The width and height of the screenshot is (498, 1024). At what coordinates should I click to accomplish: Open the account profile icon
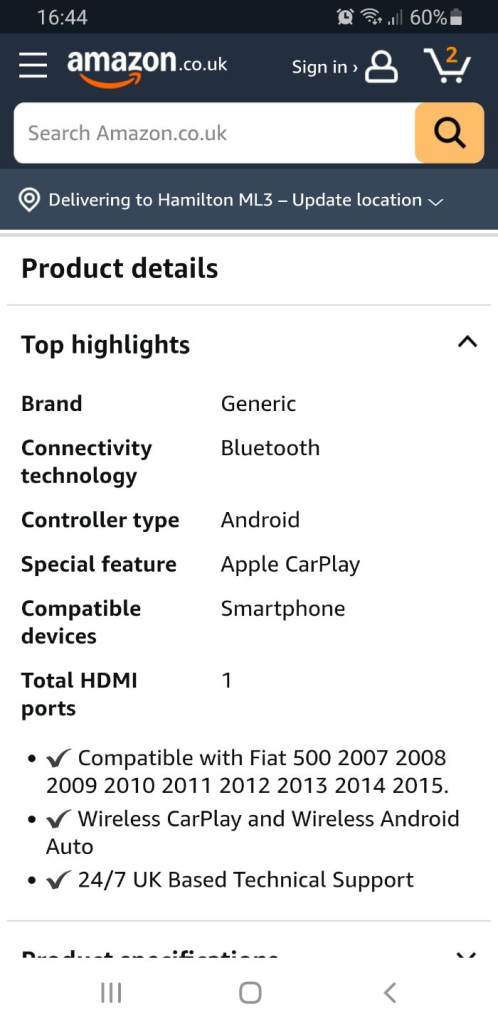click(381, 67)
